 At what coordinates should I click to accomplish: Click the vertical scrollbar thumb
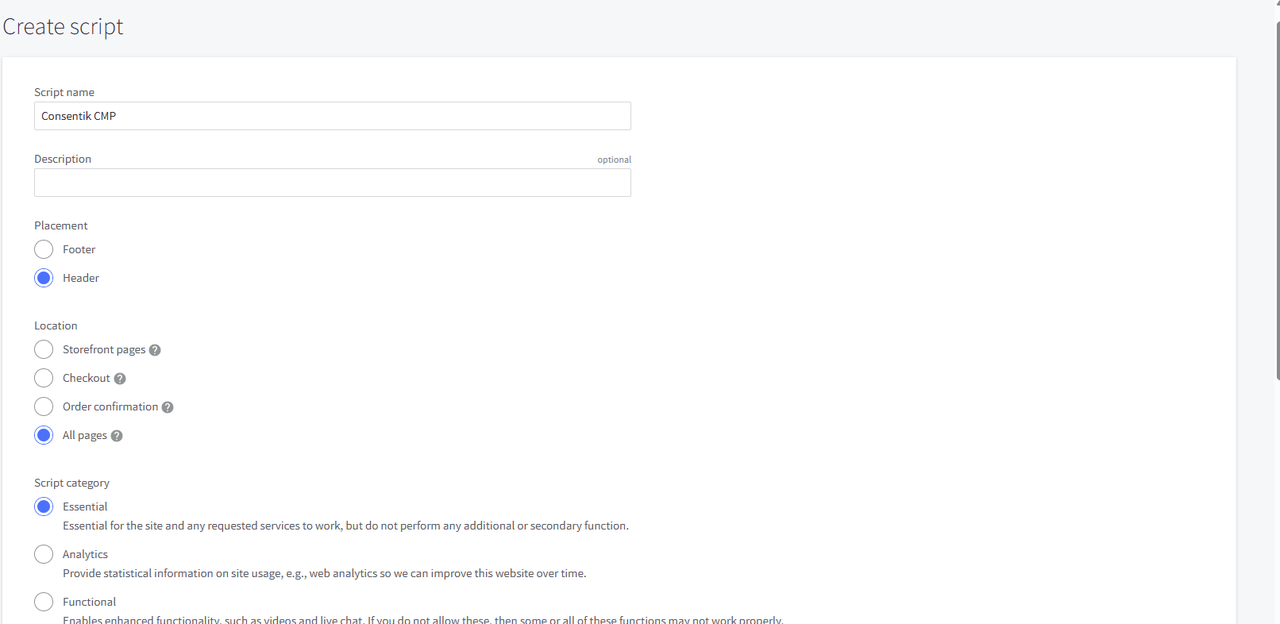[1276, 200]
